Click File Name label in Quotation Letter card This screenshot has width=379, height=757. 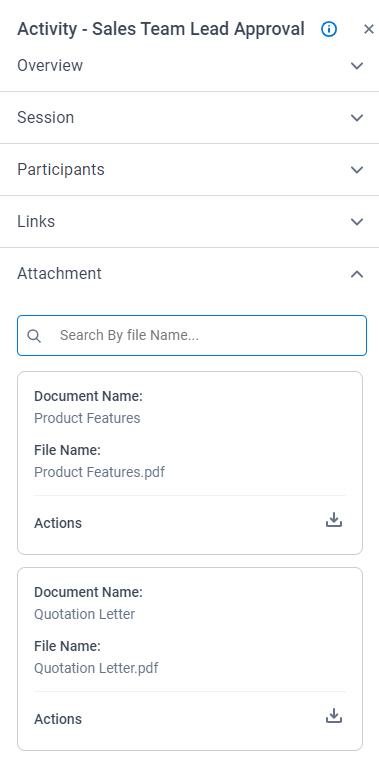(x=67, y=646)
